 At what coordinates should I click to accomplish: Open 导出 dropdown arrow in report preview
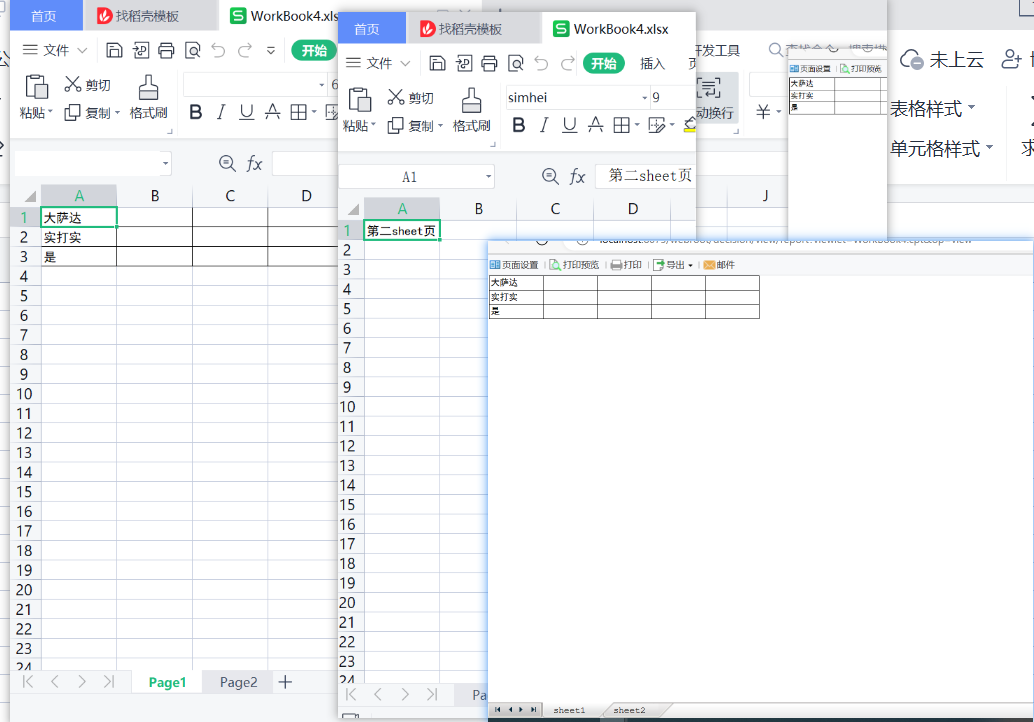point(690,266)
